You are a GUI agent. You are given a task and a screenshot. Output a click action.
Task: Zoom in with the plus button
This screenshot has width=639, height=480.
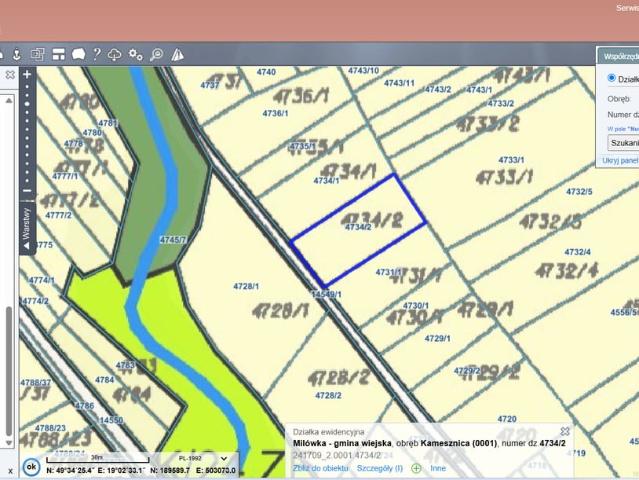pyautogui.click(x=27, y=74)
